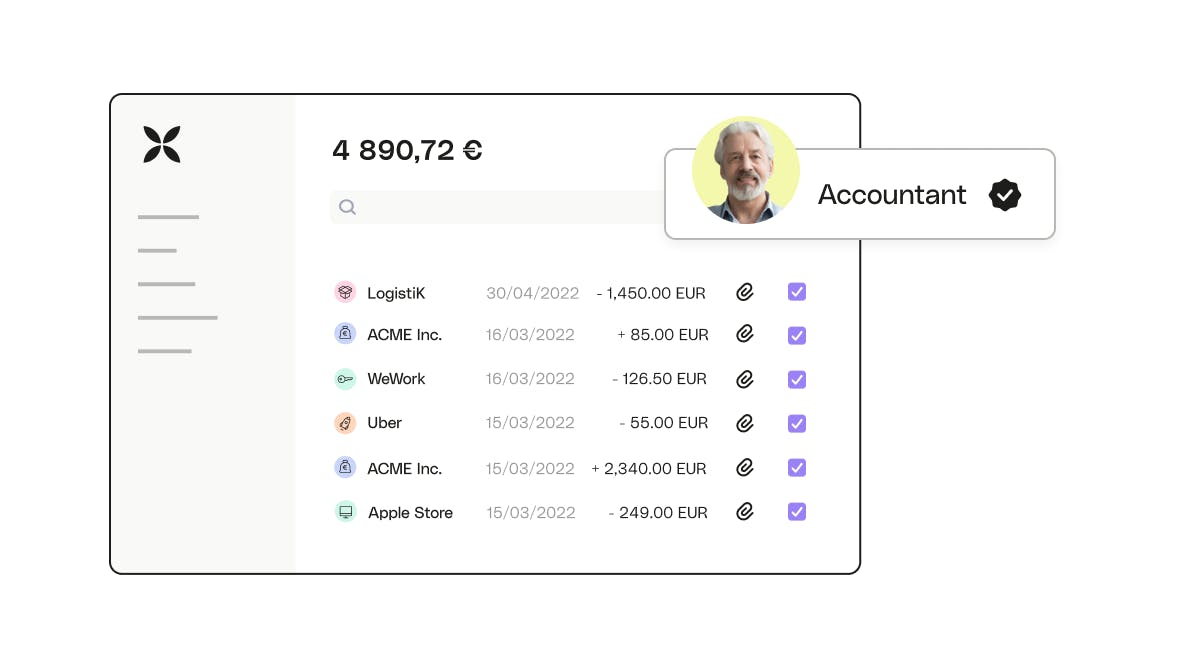
Task: Click the LogistiK box category icon
Action: click(x=345, y=292)
